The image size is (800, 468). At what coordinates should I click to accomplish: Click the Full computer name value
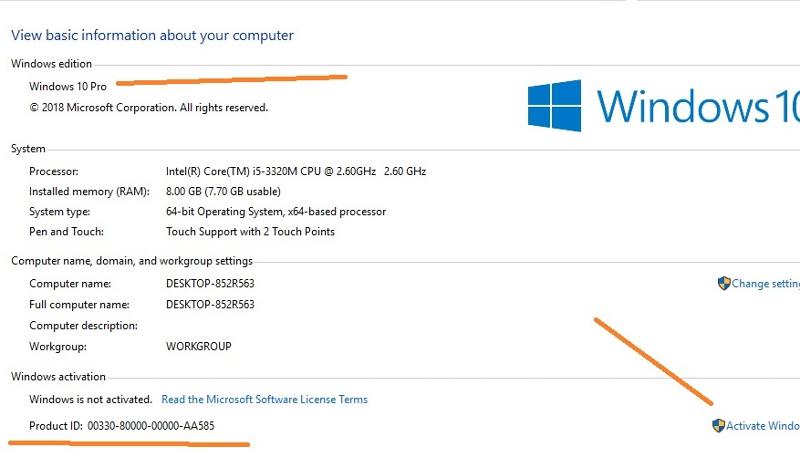point(210,305)
